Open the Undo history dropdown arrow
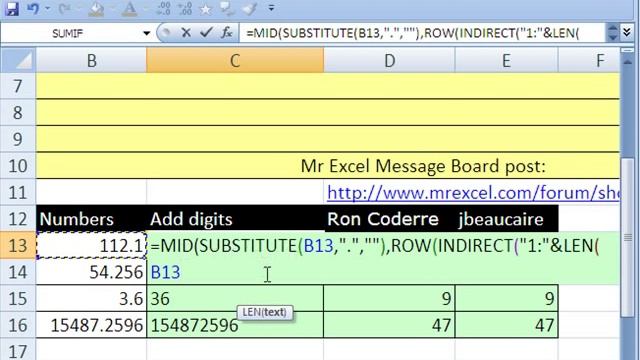Screen dimensions: 640x360 47,8
